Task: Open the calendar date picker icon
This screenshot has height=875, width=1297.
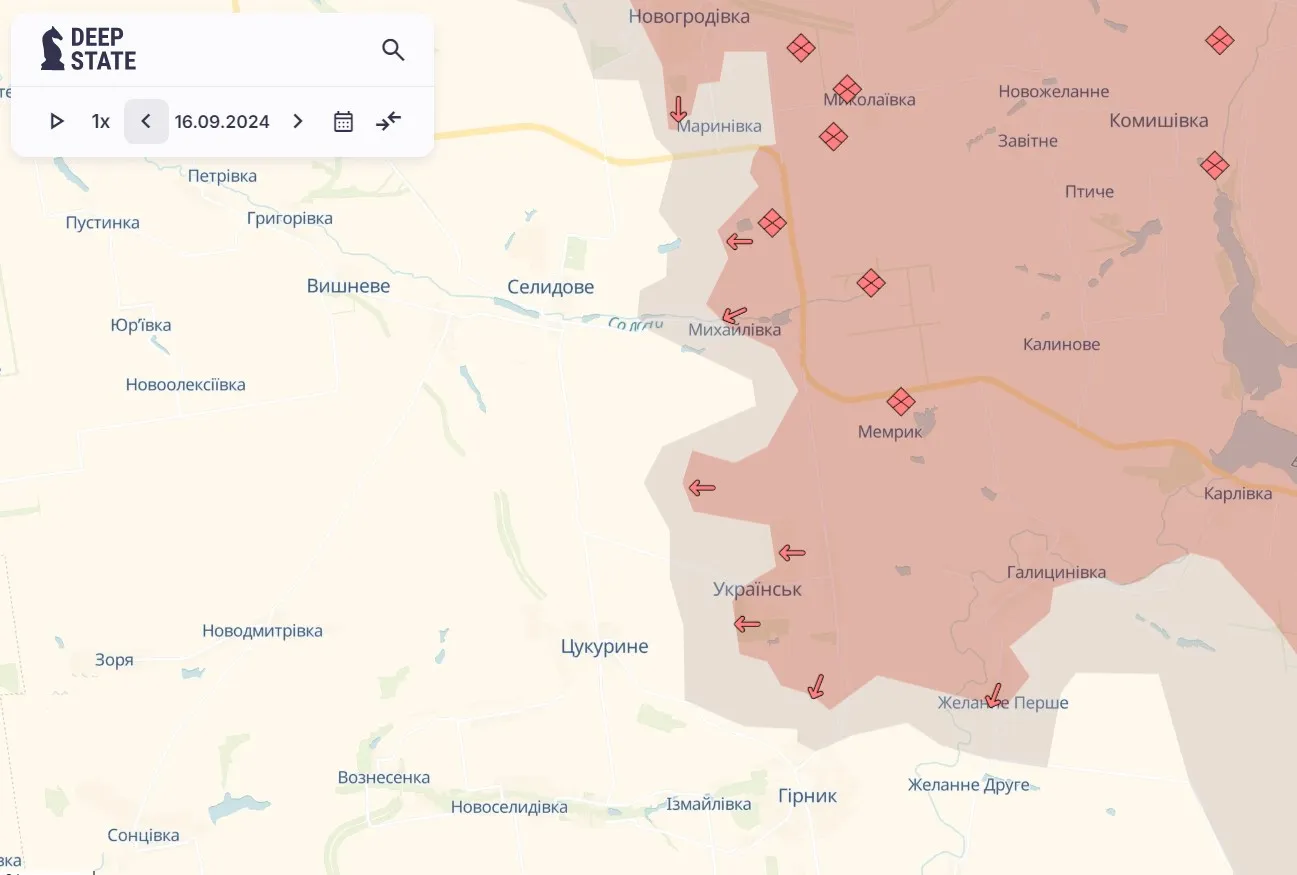Action: pos(343,121)
